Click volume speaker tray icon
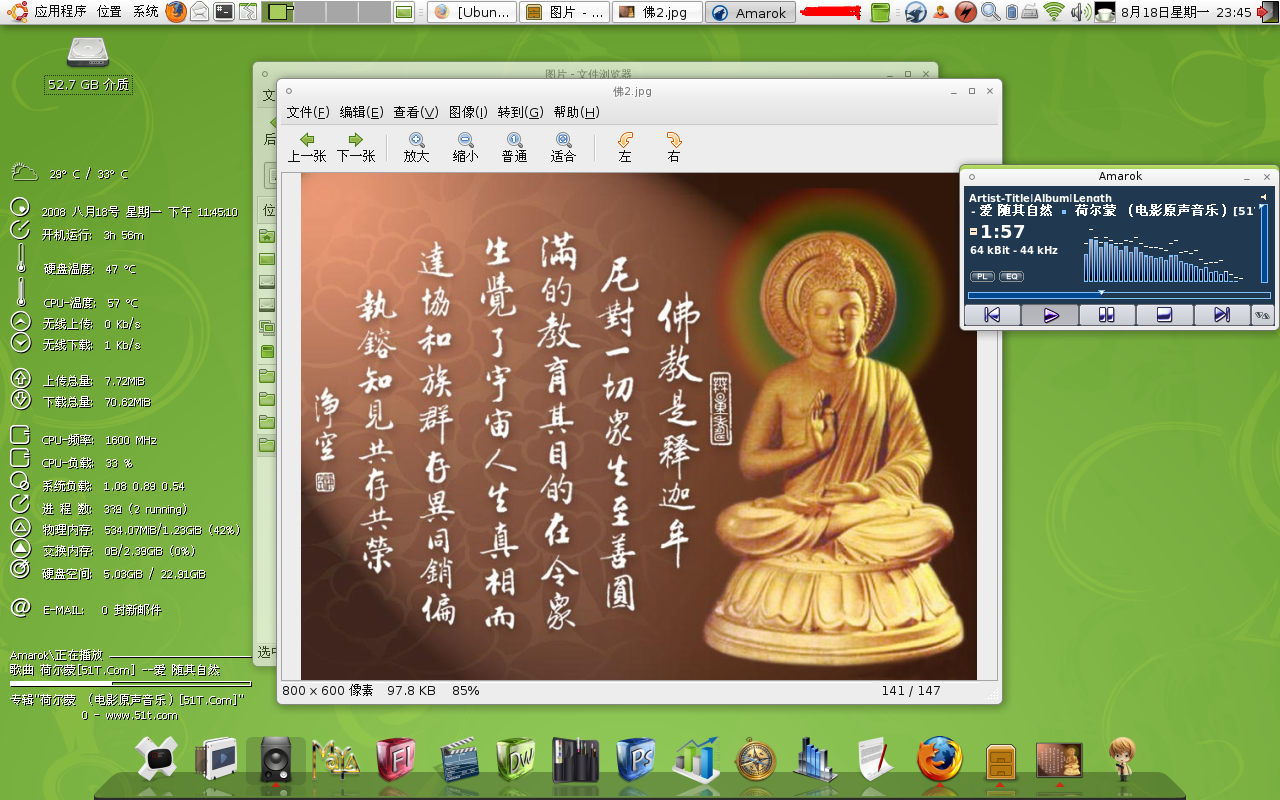Screen dimensions: 1280x800 click(1080, 12)
